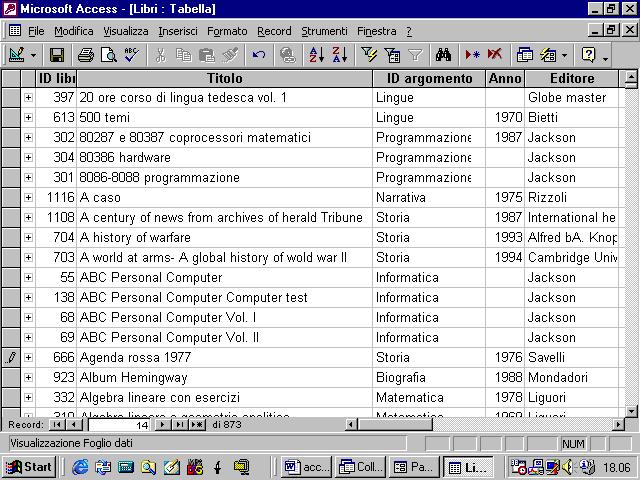Click the record number field showing 14
This screenshot has width=640, height=480.
119,425
